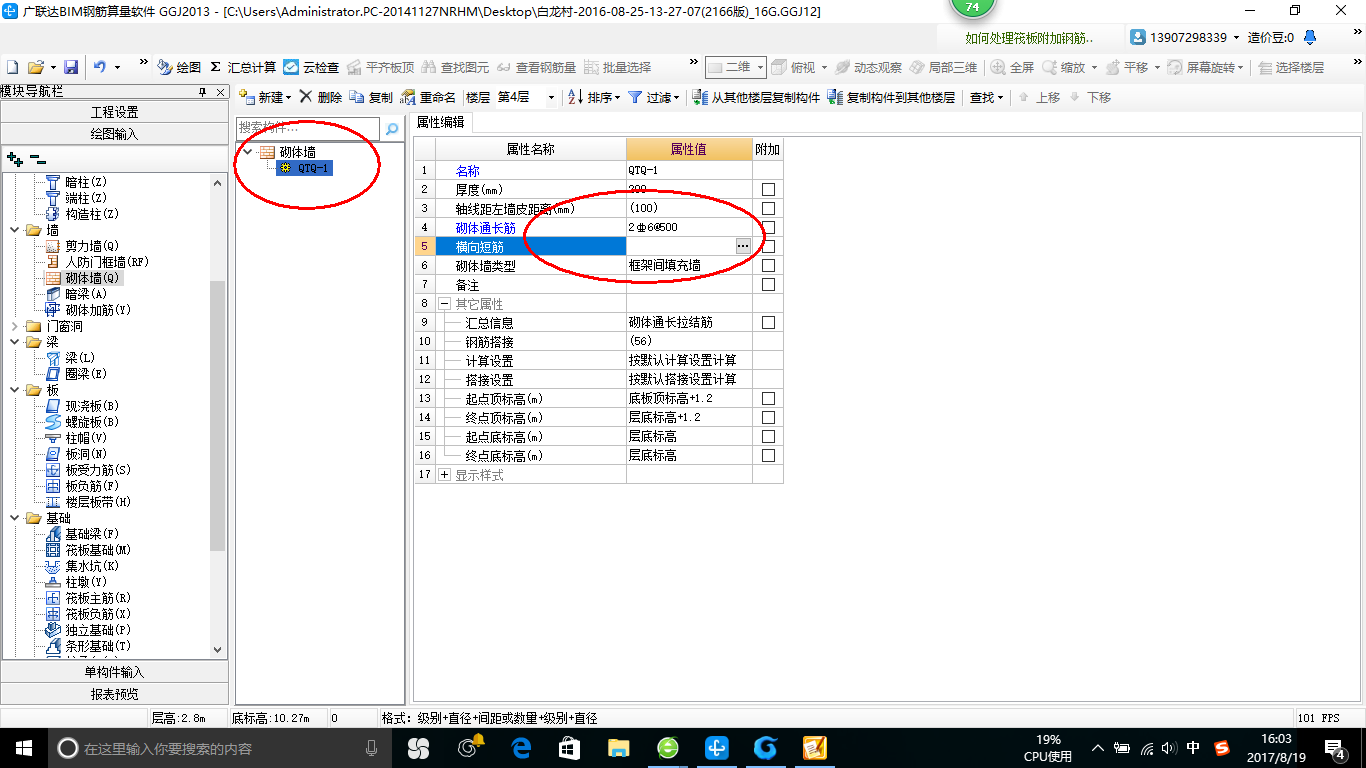Click the 重命名 rename button

428,97
